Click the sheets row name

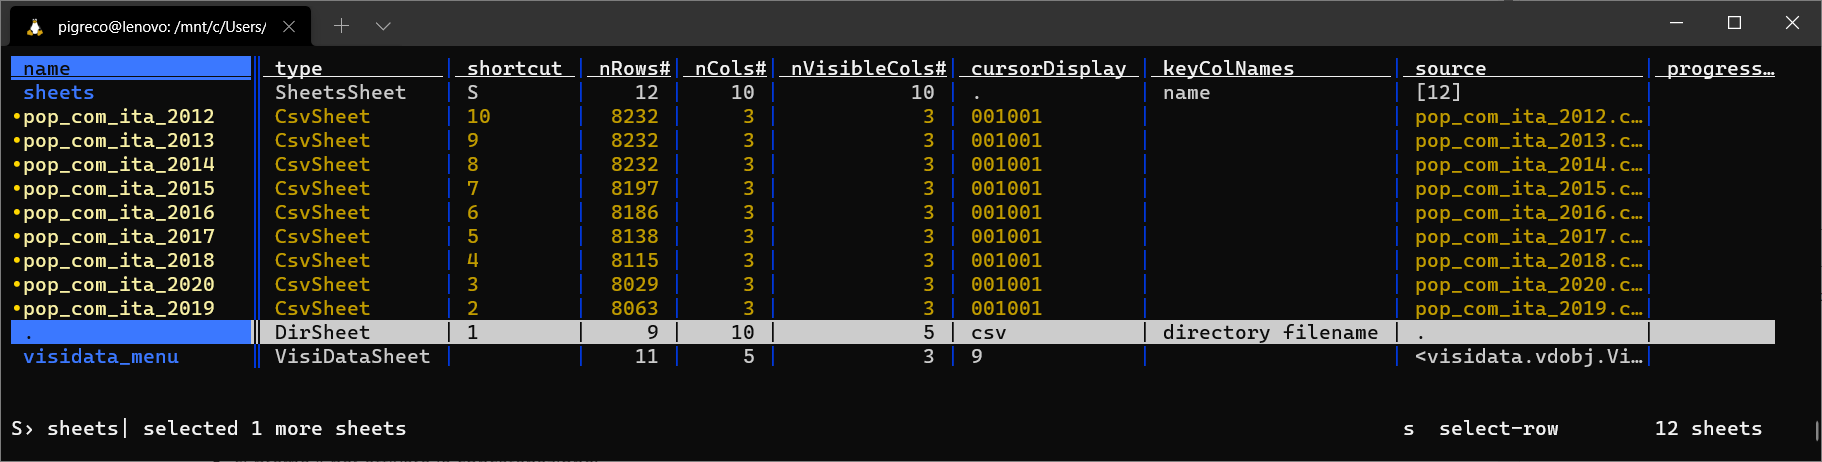click(x=59, y=93)
